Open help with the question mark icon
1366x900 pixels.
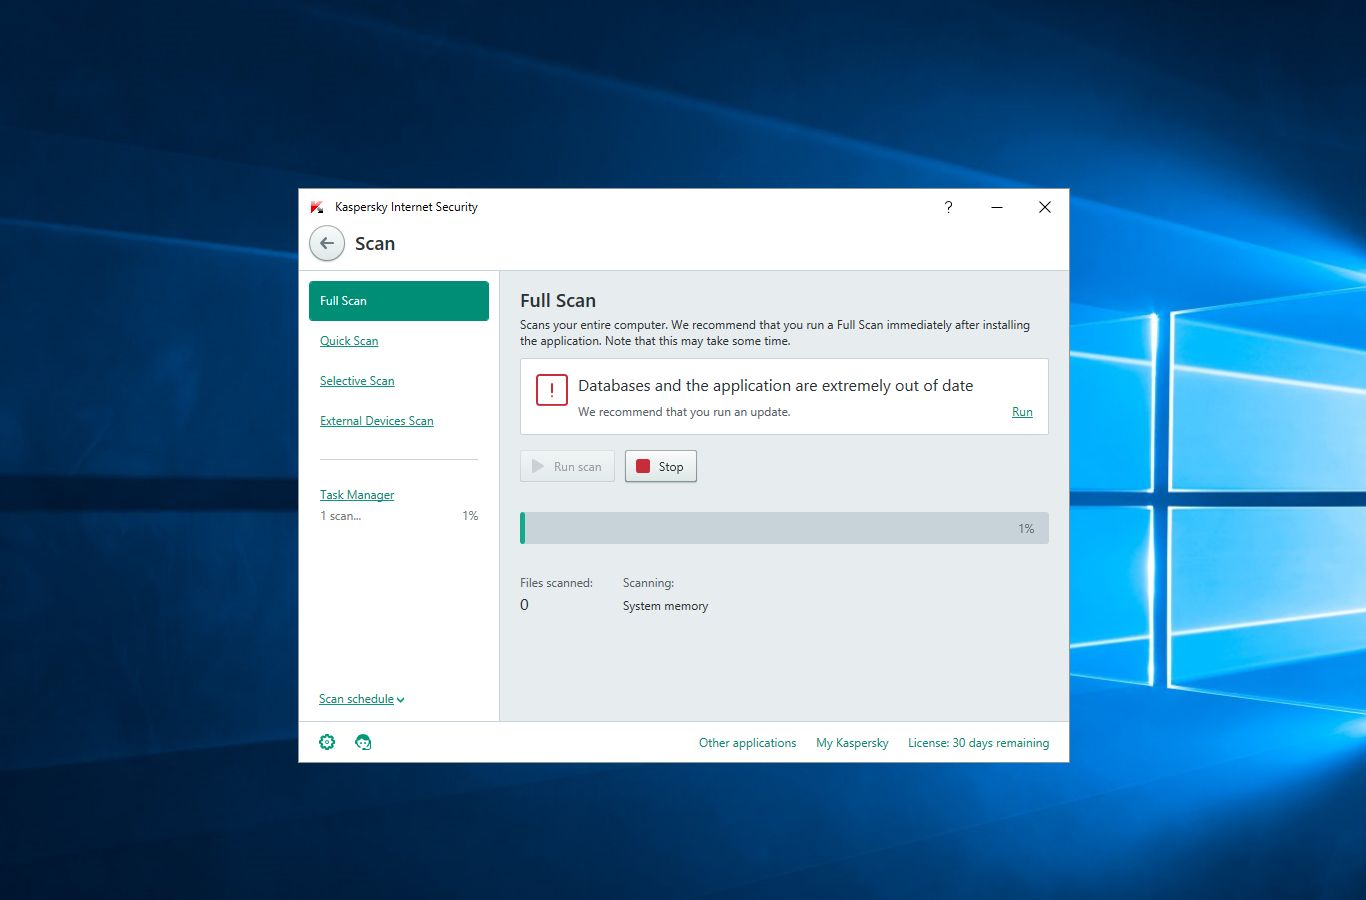coord(948,207)
